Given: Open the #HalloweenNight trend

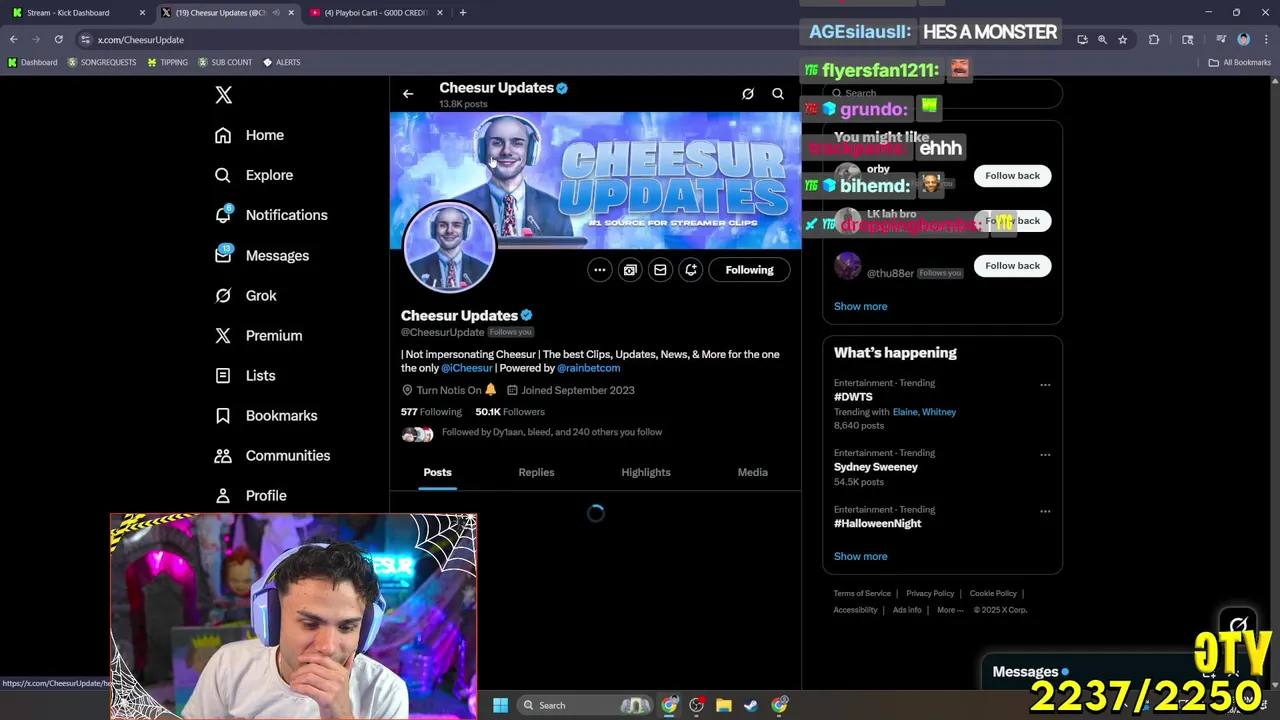Looking at the screenshot, I should (x=878, y=523).
